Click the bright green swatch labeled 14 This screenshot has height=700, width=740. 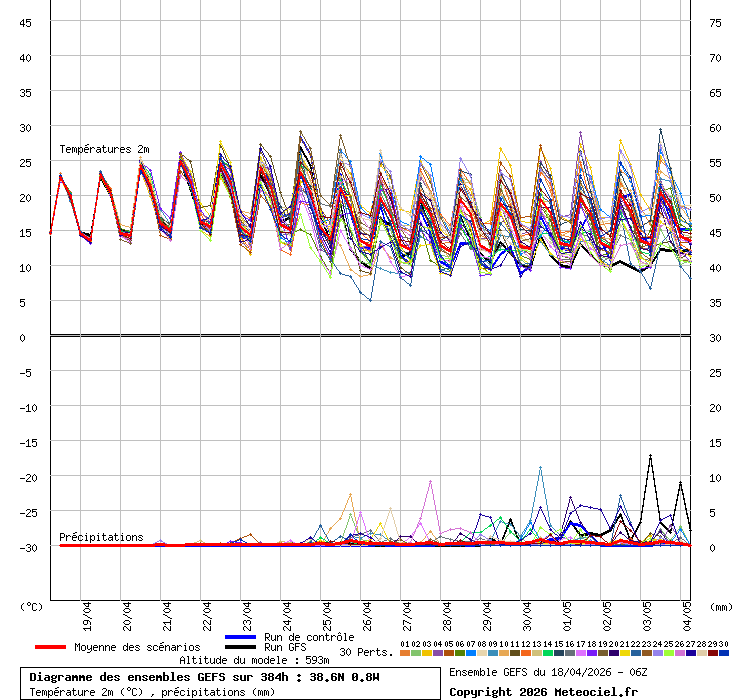pyautogui.click(x=547, y=653)
